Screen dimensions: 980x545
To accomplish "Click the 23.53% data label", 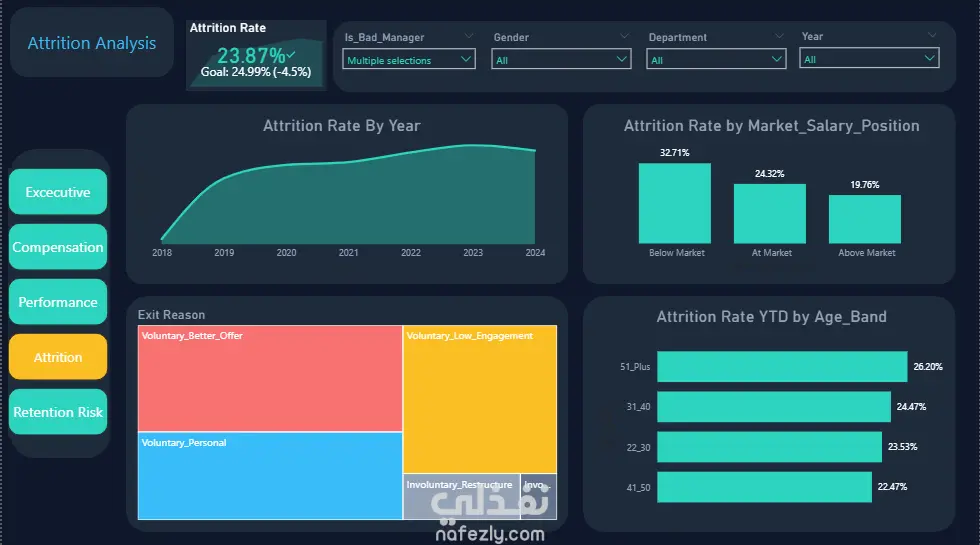I will pos(903,447).
